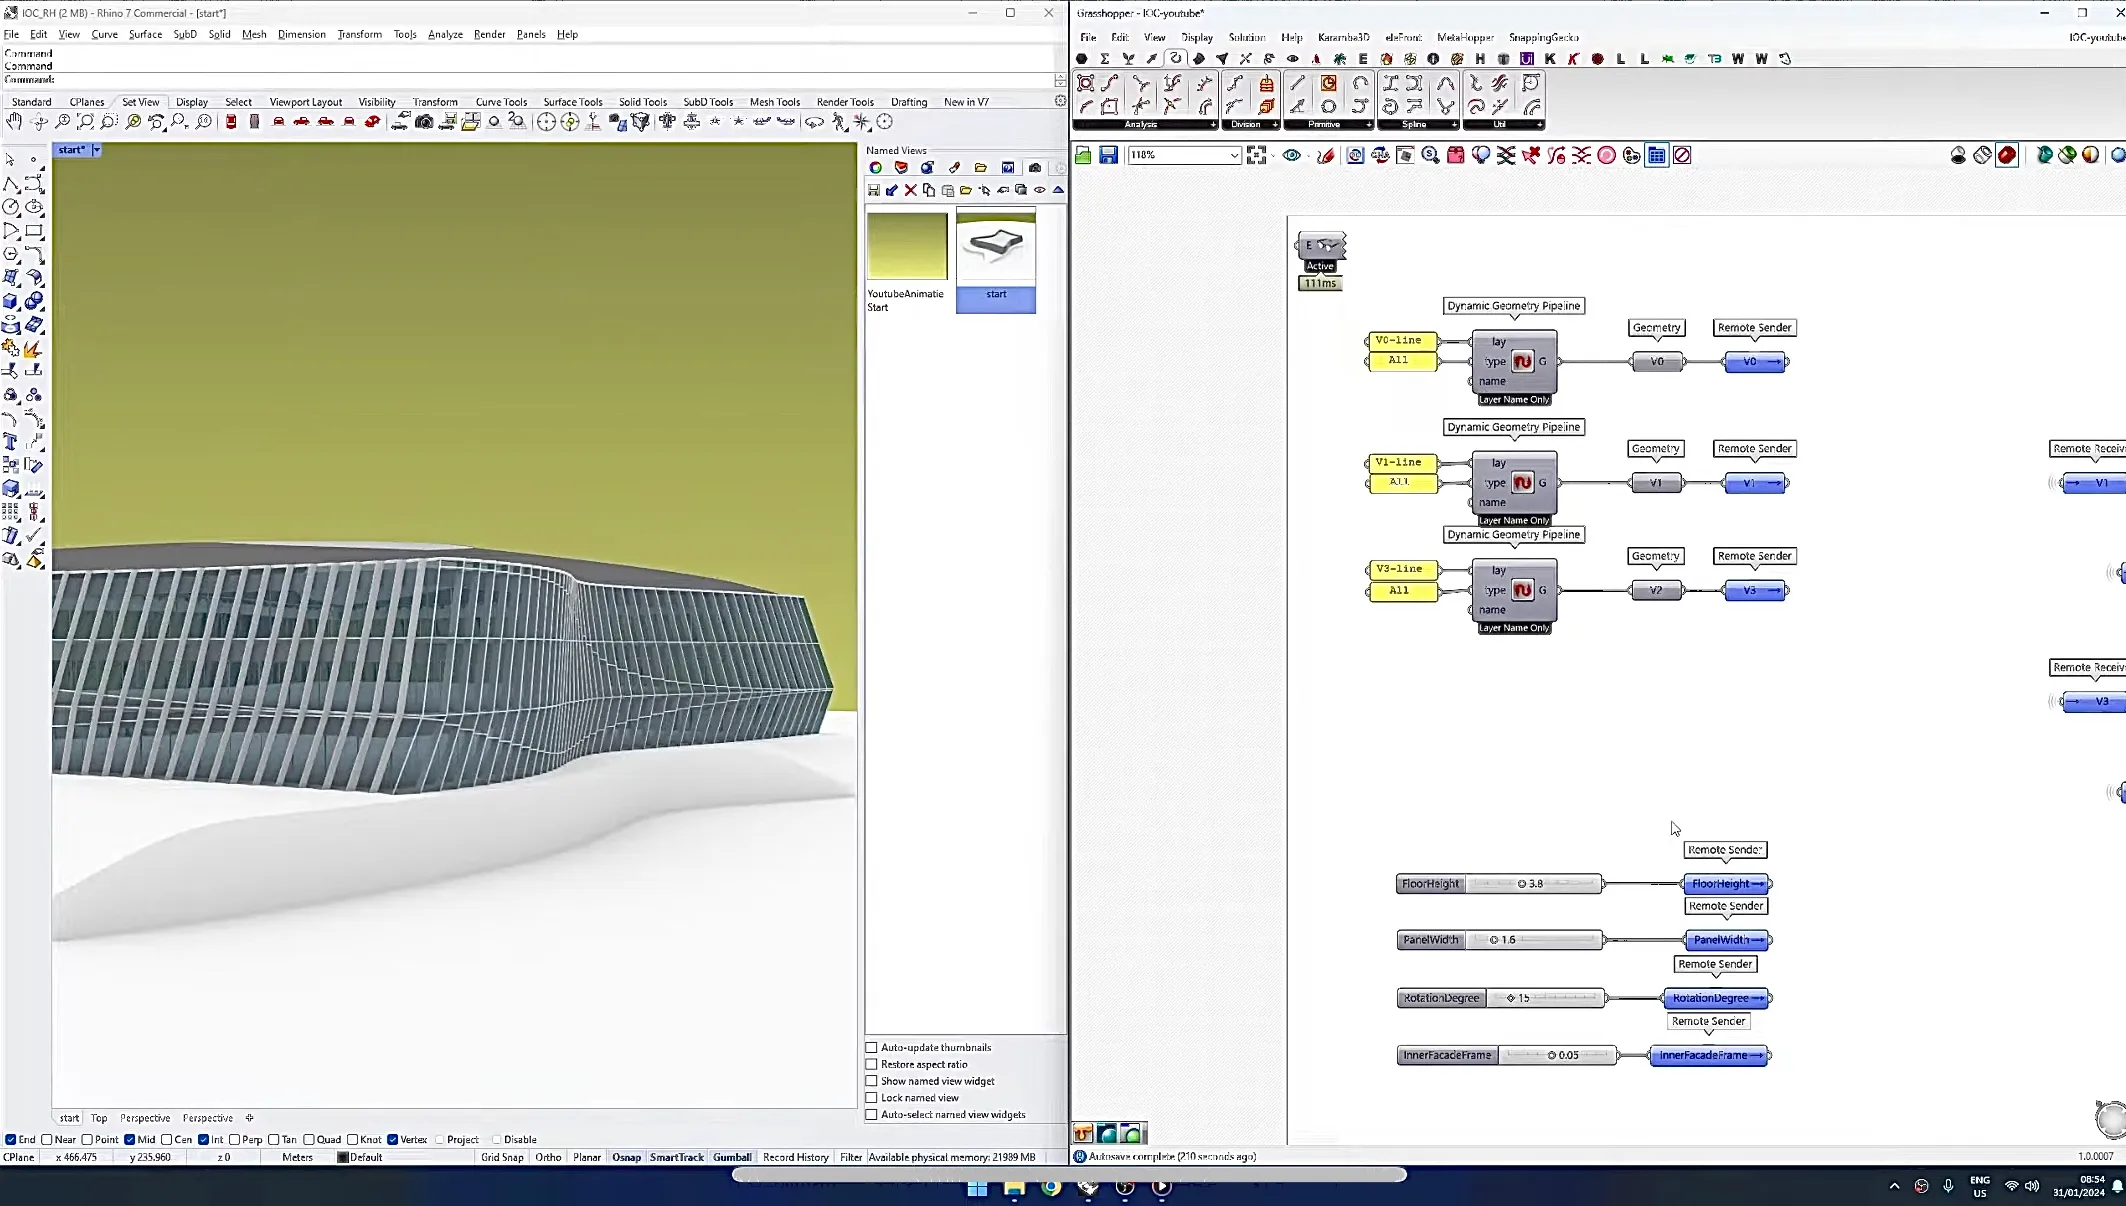This screenshot has height=1206, width=2126.
Task: Click the red circle-slash disable icon in Grasshopper
Action: tap(1682, 155)
